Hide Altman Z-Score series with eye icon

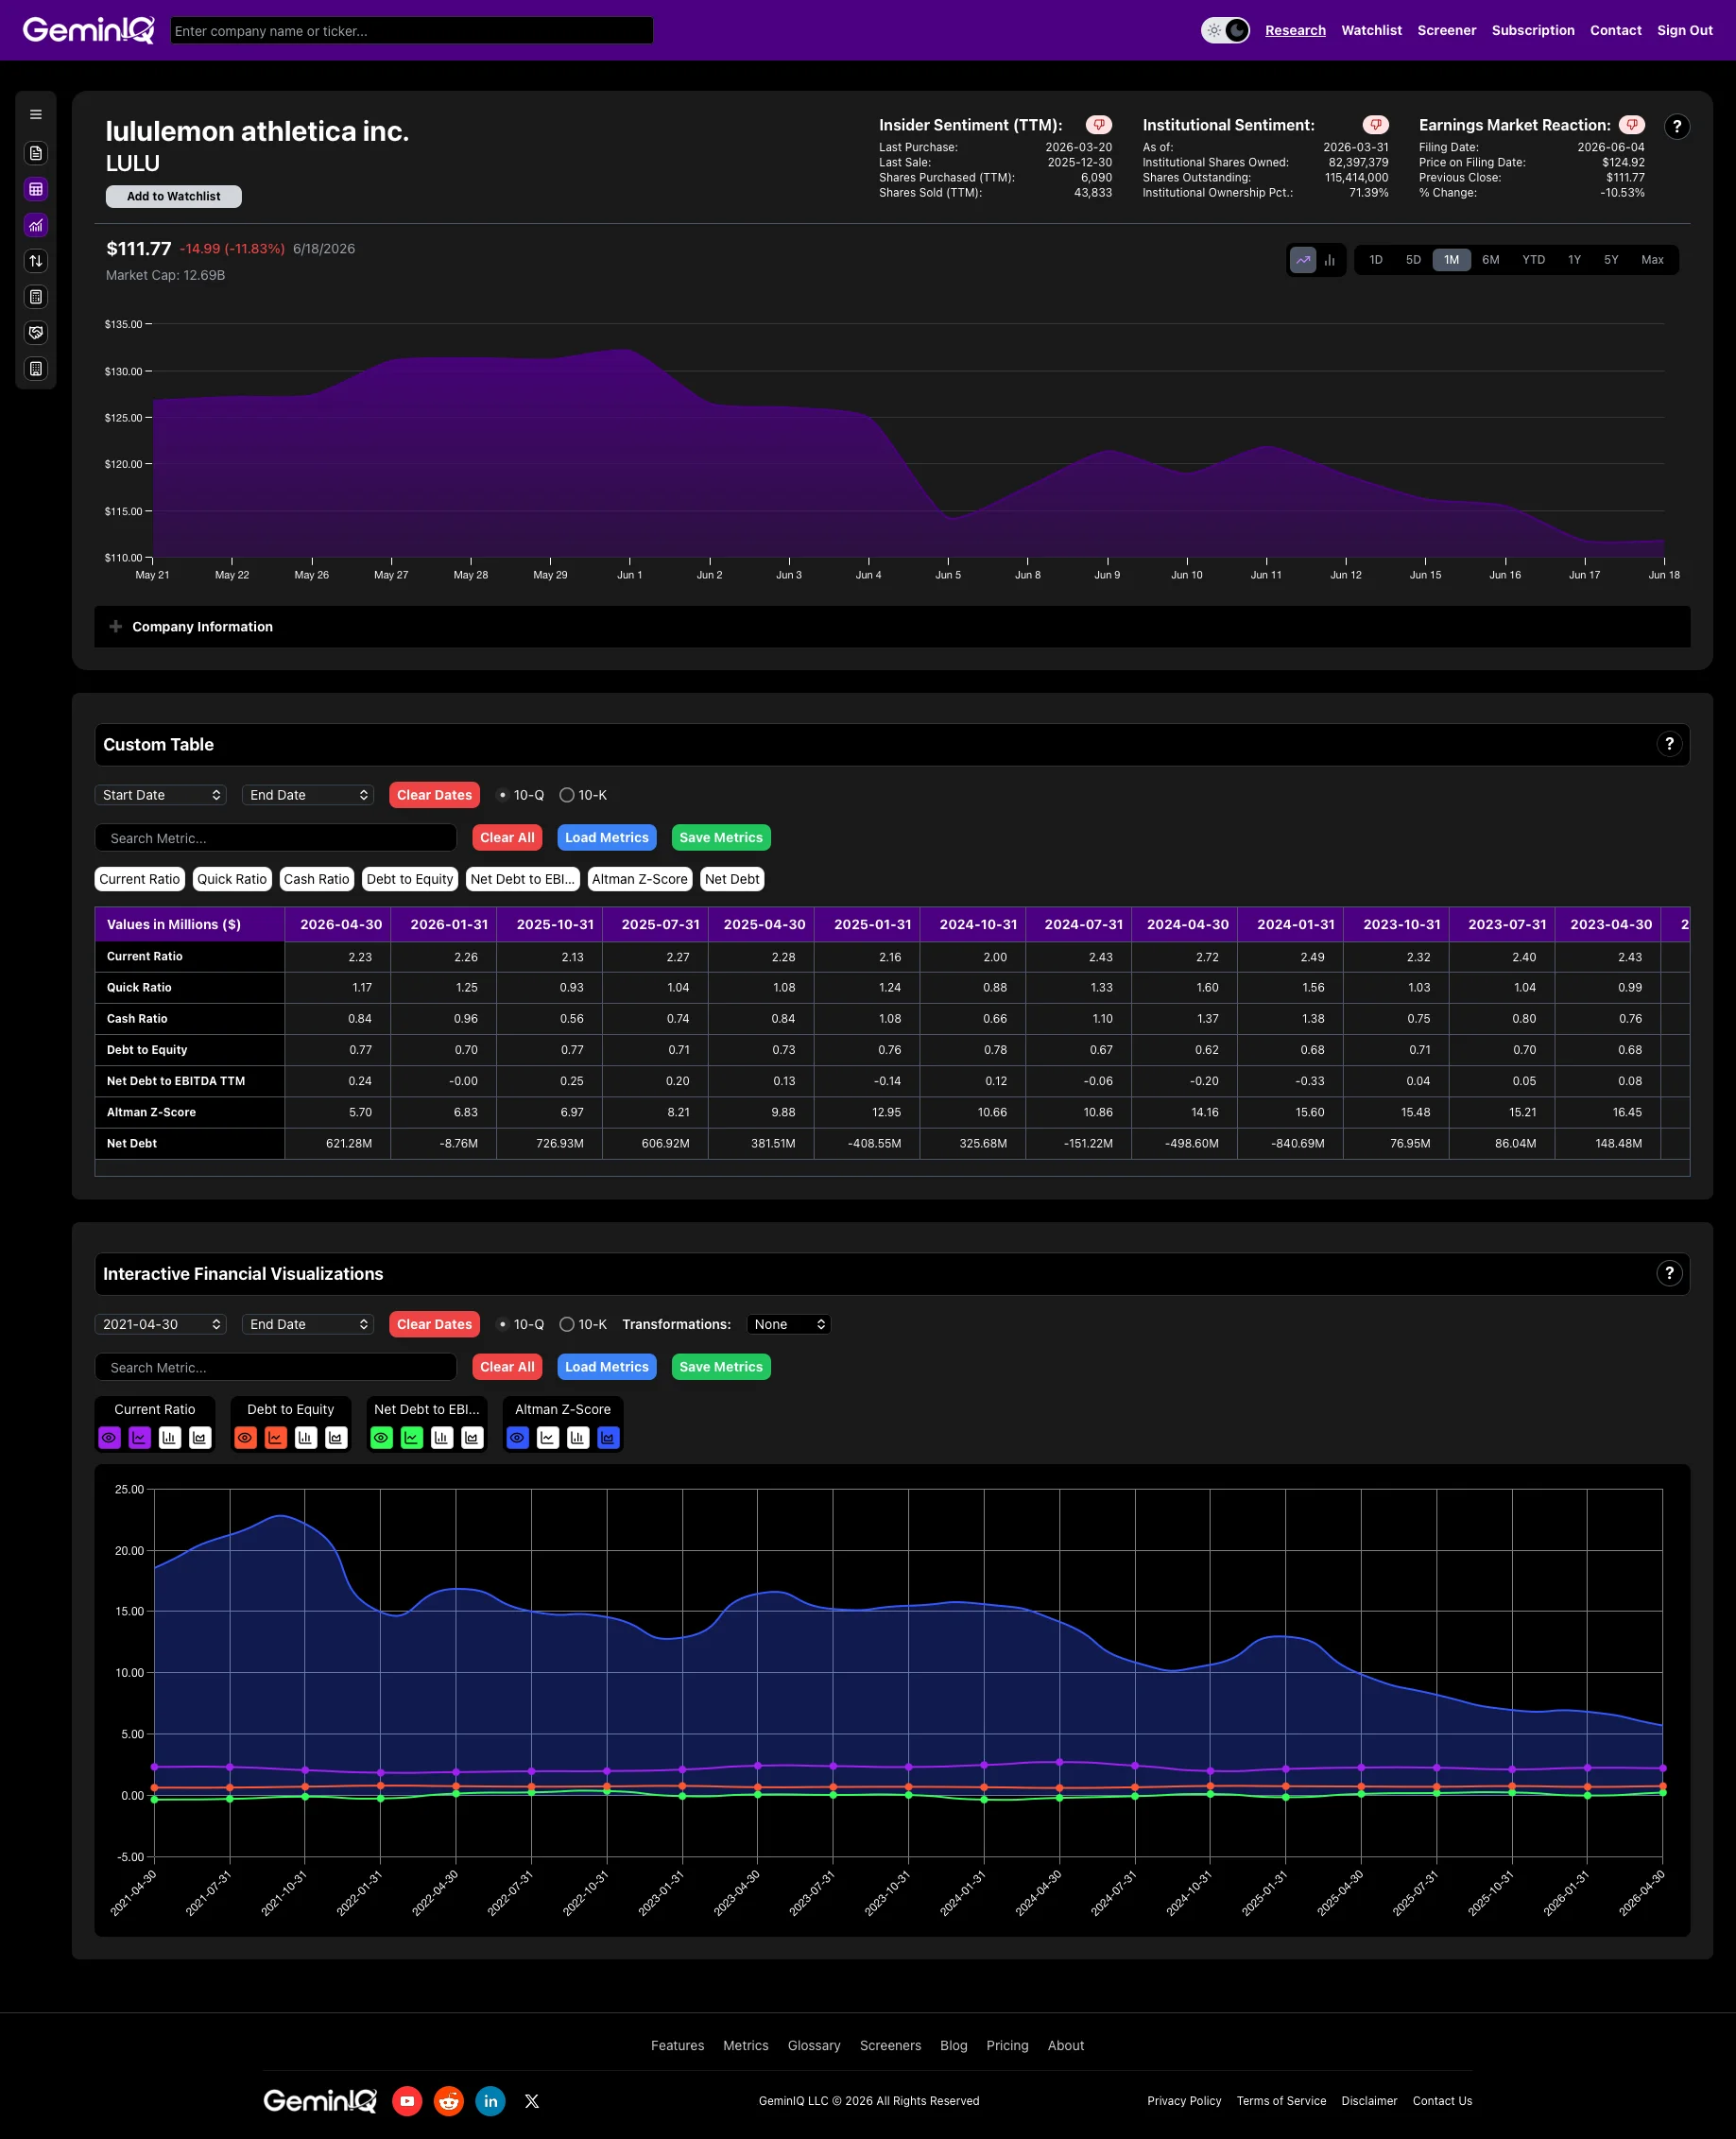(x=518, y=1438)
